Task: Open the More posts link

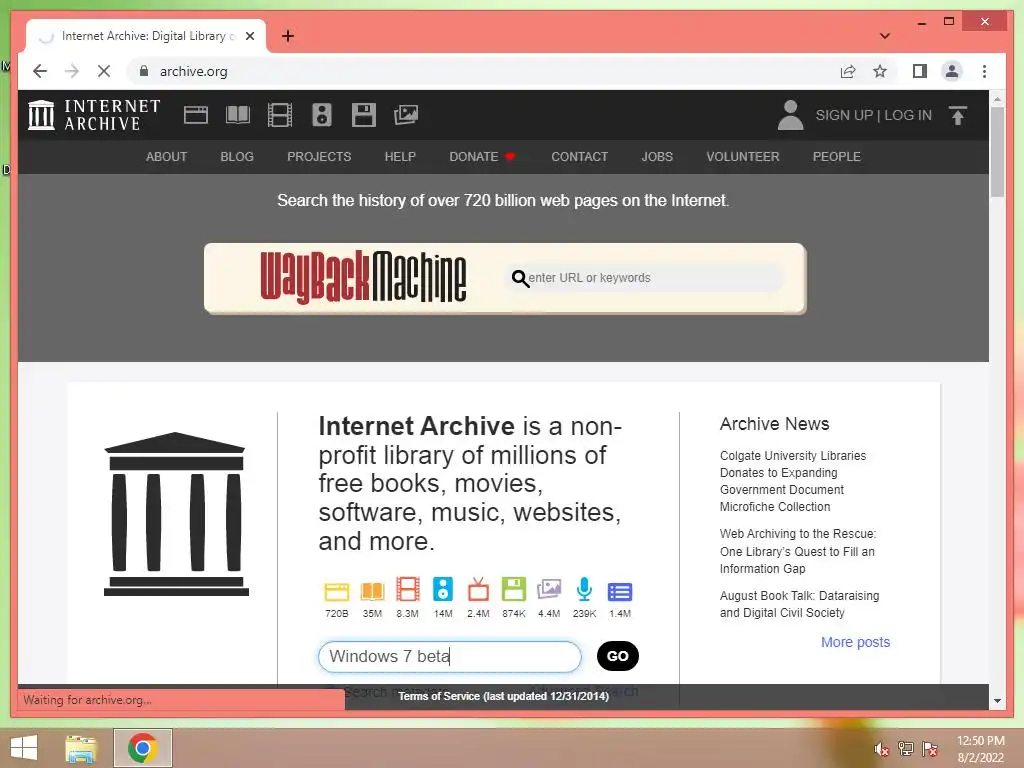Action: coord(855,642)
